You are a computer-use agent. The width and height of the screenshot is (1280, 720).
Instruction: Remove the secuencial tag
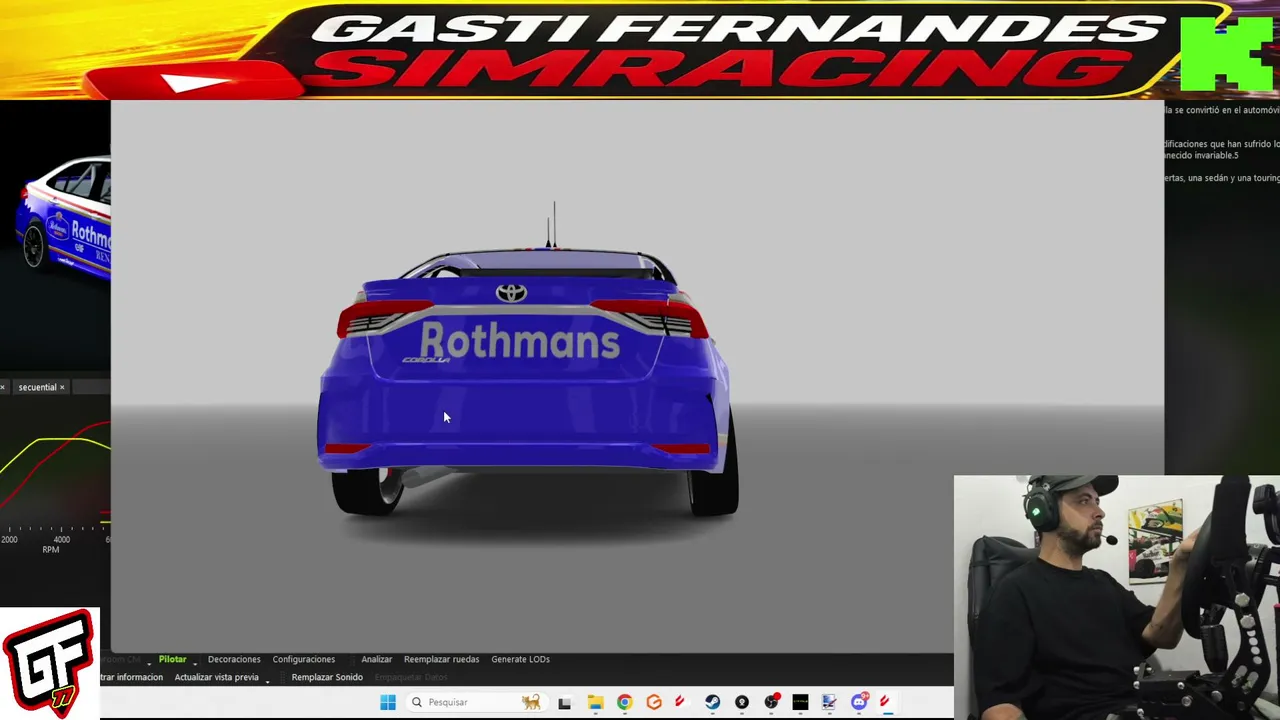(62, 387)
